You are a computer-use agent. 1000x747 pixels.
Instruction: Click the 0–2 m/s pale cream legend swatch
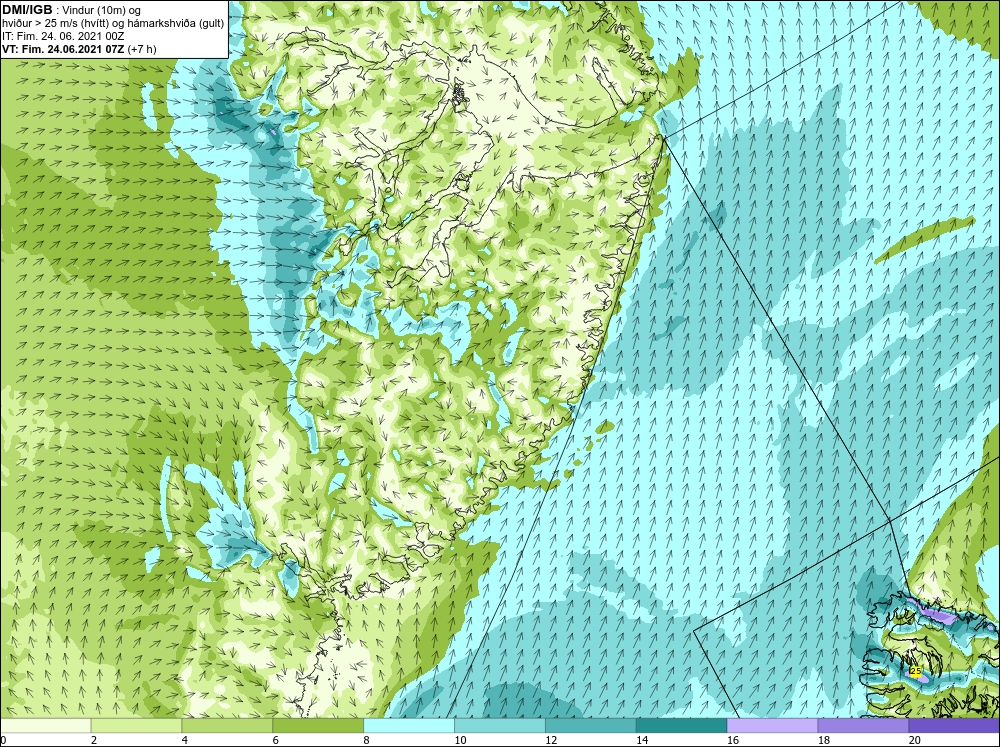(45, 726)
